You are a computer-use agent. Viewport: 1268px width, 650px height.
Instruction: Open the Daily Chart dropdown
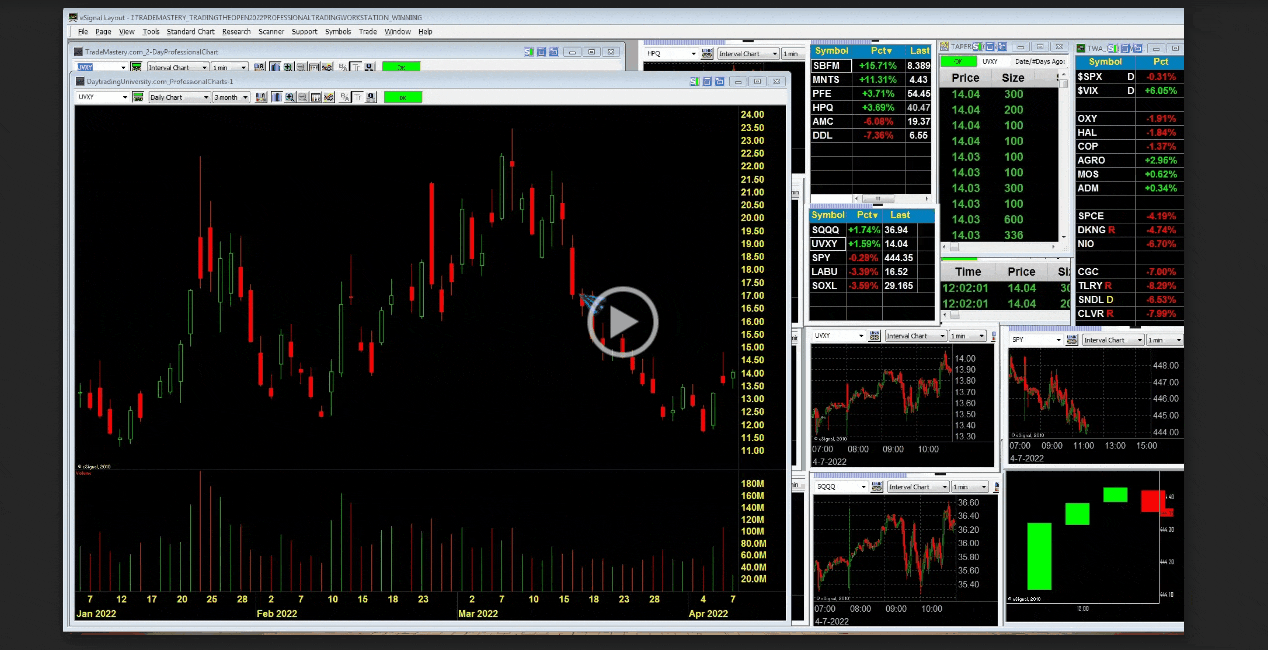206,97
